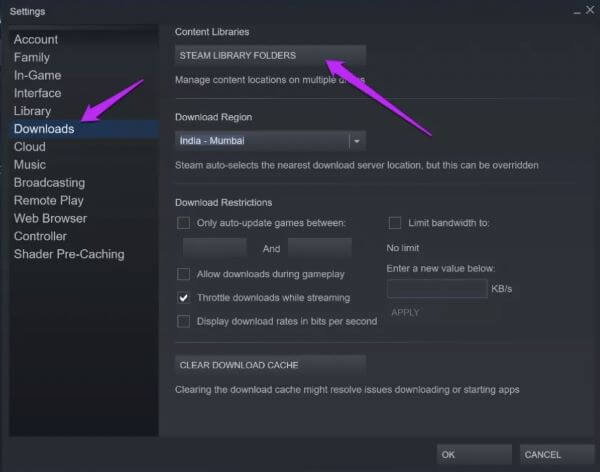Screen dimensions: 600x472
Task: Toggle Allow downloads during gameplay
Action: pyautogui.click(x=183, y=274)
